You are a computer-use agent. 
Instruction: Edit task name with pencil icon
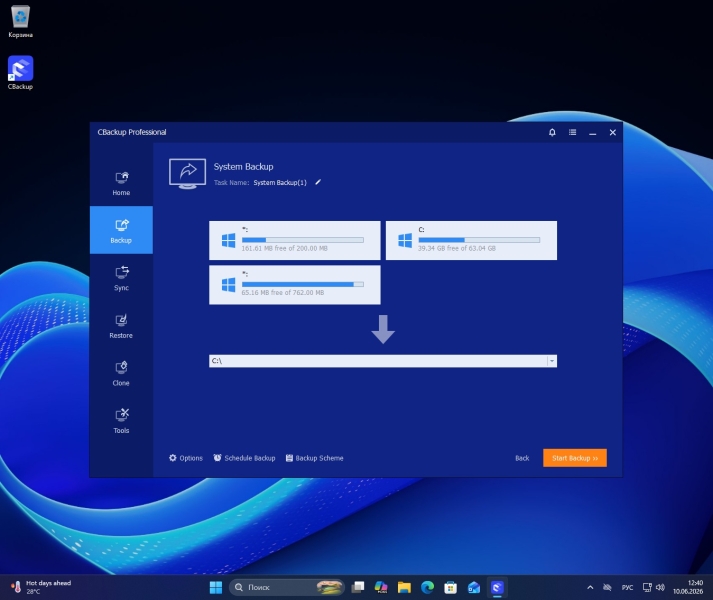[318, 182]
